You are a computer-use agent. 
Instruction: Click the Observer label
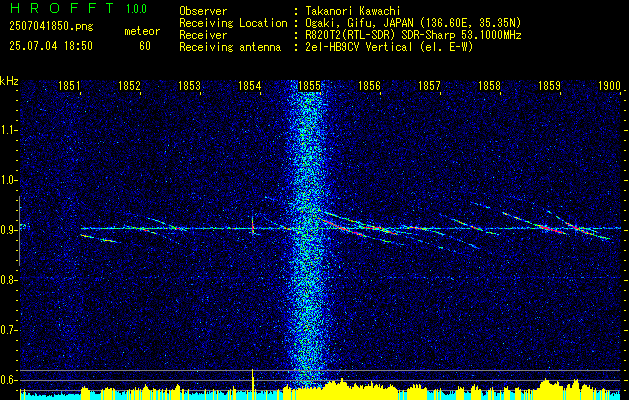point(203,11)
